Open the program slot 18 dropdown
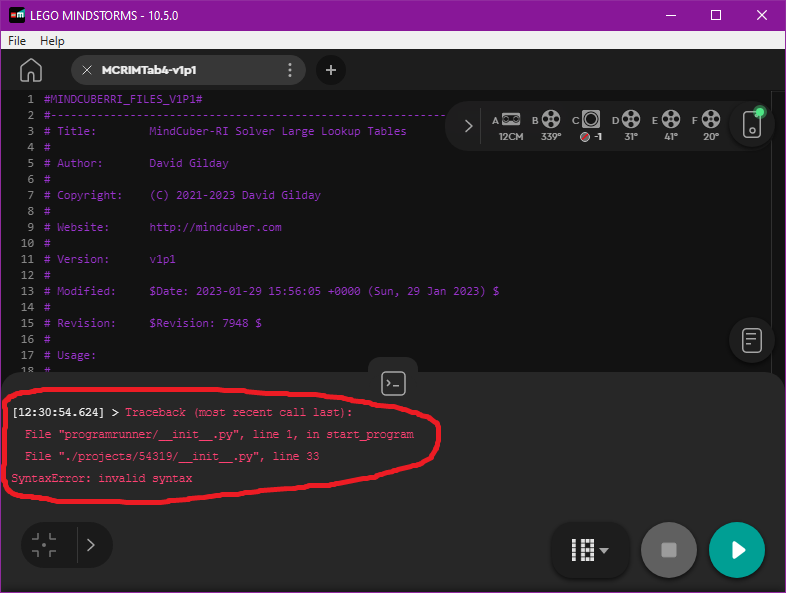Screen dimensions: 786x593 [x=590, y=549]
